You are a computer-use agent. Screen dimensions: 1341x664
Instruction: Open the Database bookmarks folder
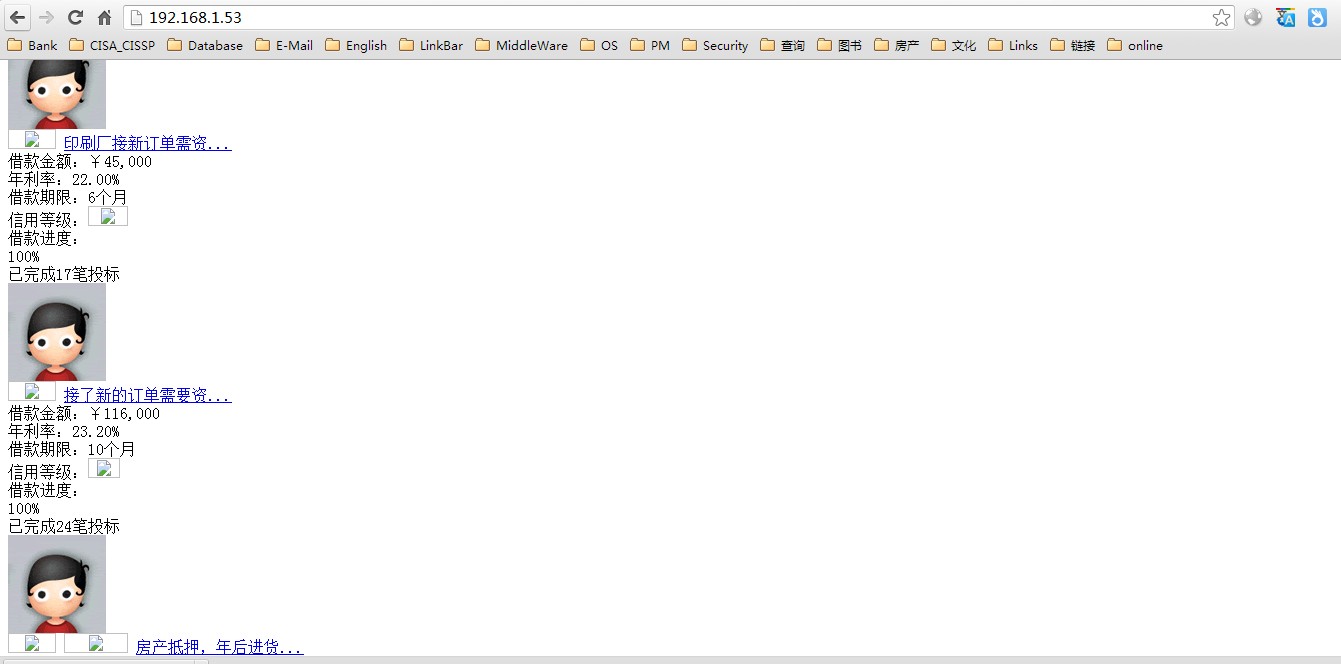tap(205, 45)
